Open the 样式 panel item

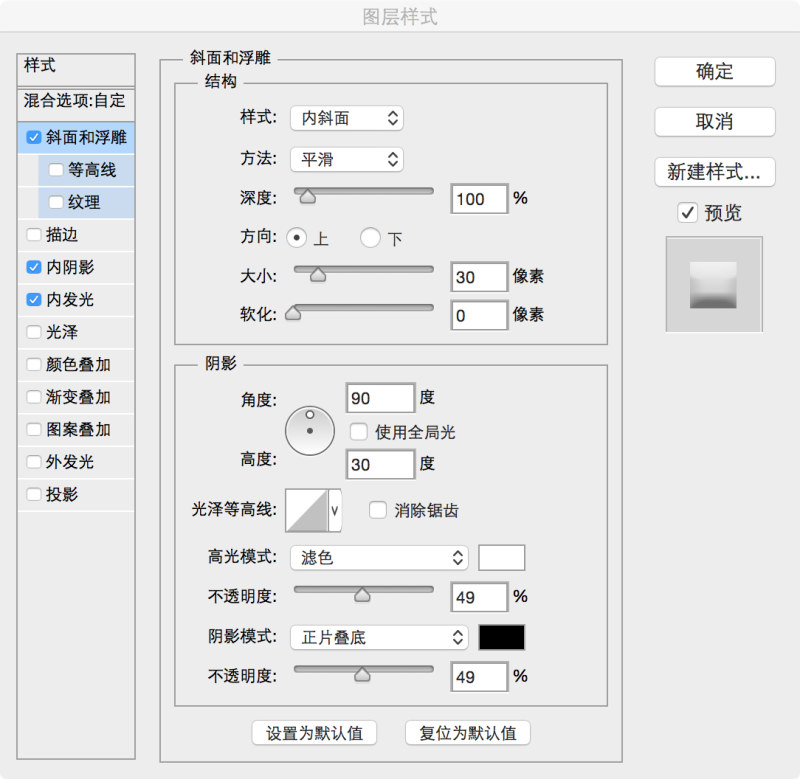[x=76, y=69]
